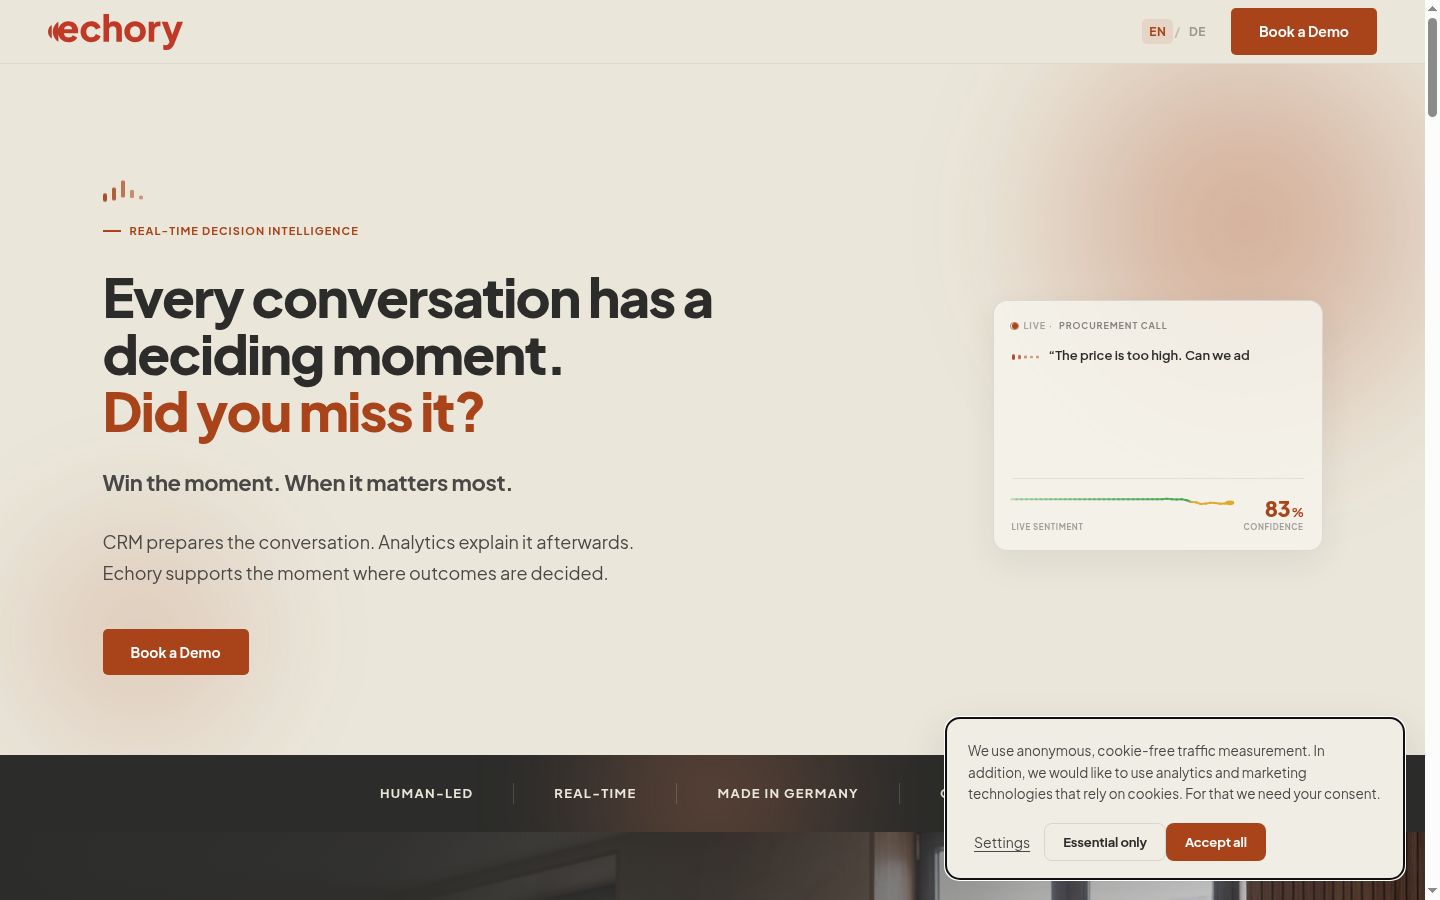Accept all cookies
The width and height of the screenshot is (1440, 900).
(x=1215, y=842)
